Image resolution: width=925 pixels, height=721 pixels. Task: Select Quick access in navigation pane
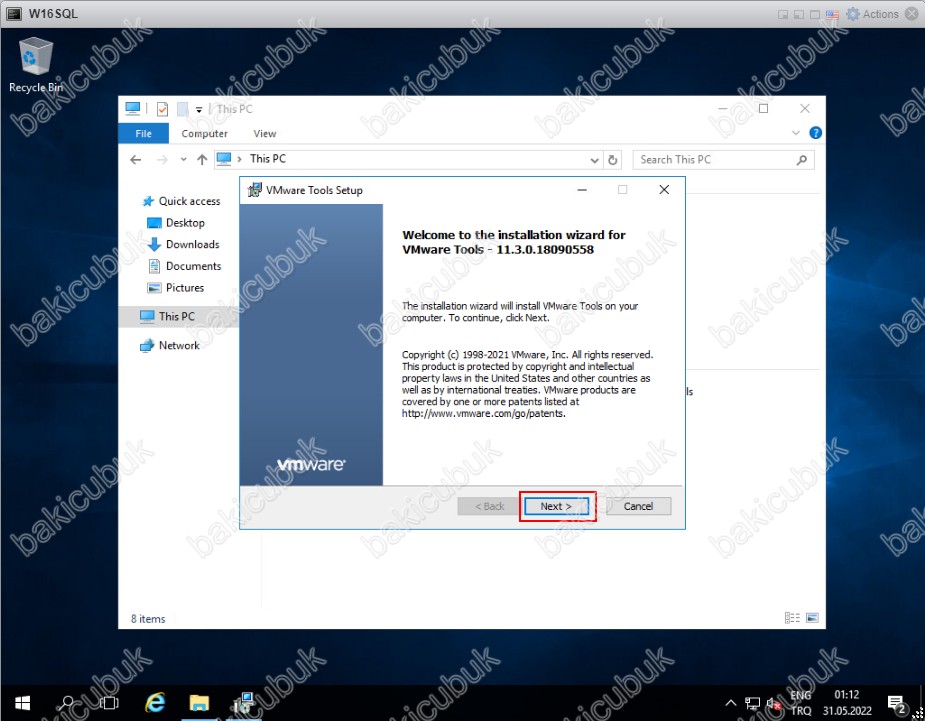click(181, 201)
